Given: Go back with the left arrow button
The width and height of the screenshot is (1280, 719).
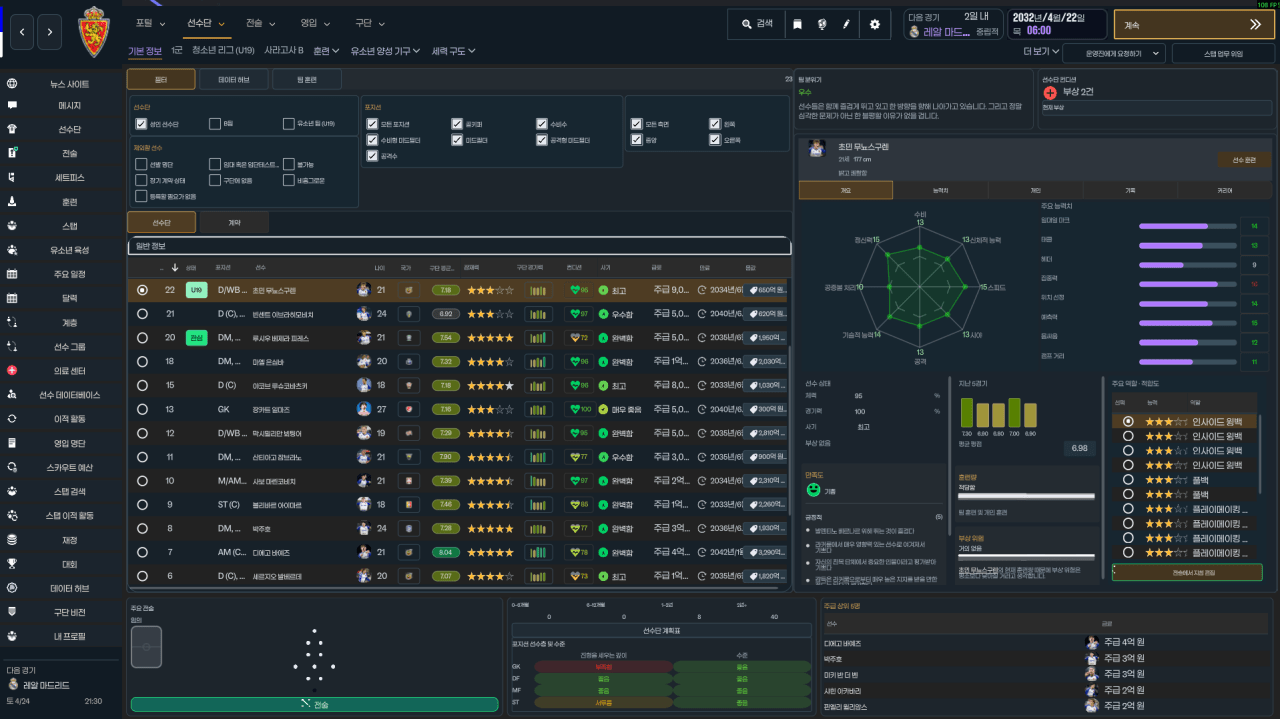Looking at the screenshot, I should (22, 32).
